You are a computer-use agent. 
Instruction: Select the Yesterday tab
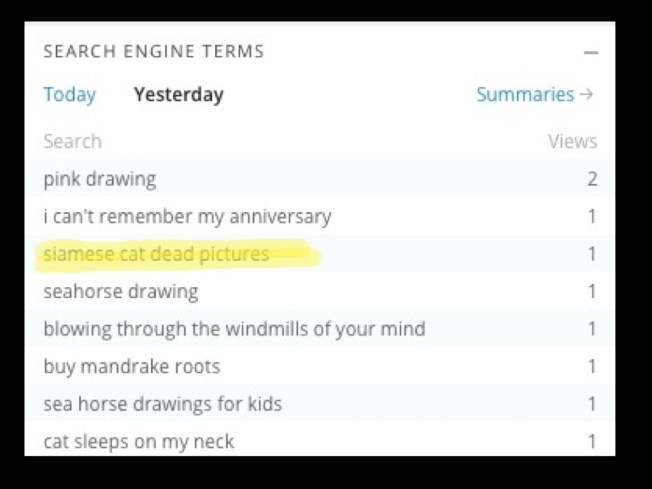coord(178,95)
